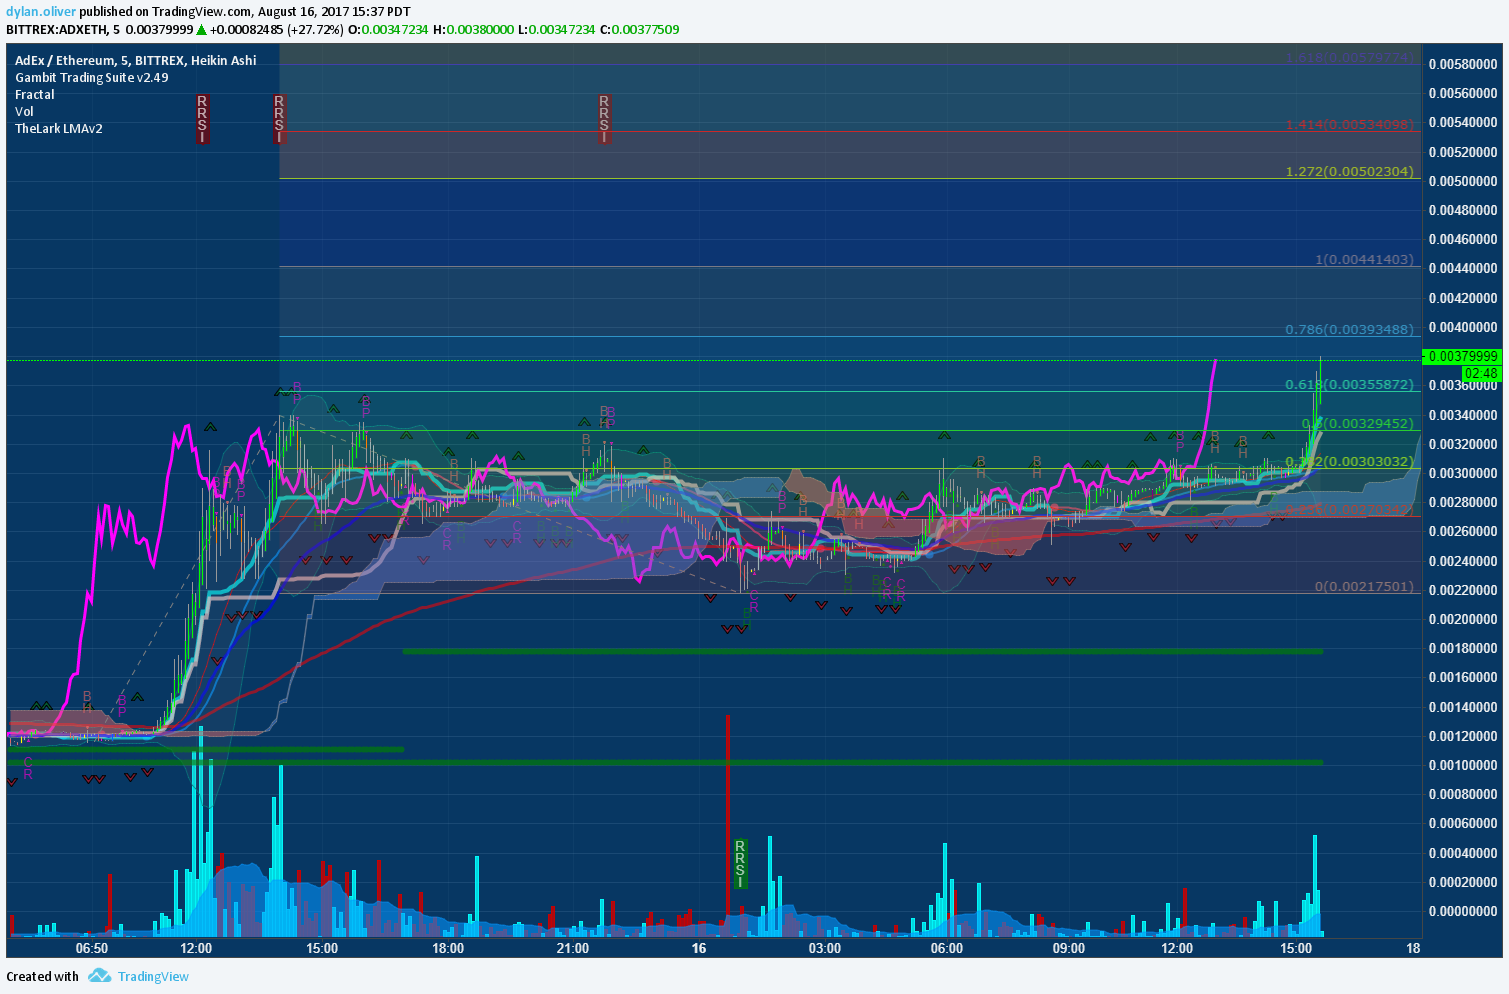Click the C:0.00377509 close value

point(640,29)
